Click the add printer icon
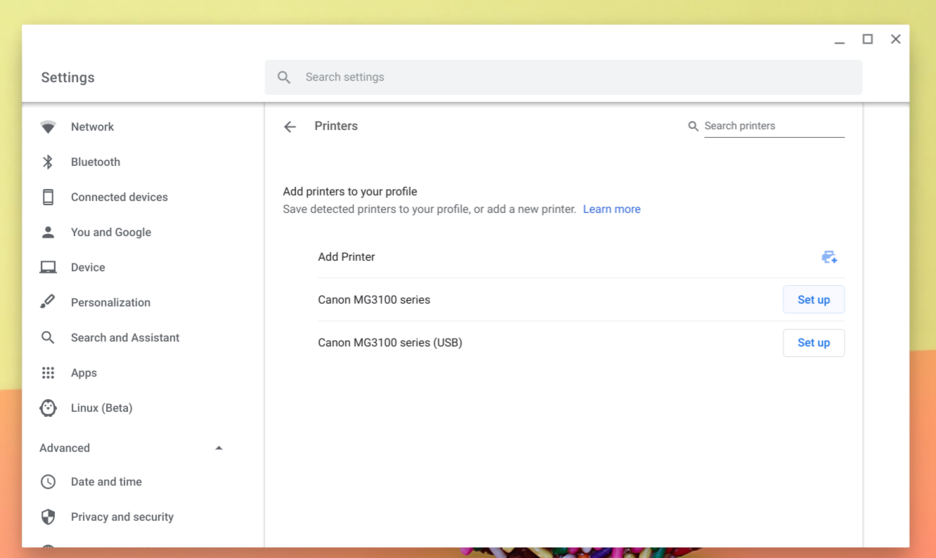 (829, 257)
